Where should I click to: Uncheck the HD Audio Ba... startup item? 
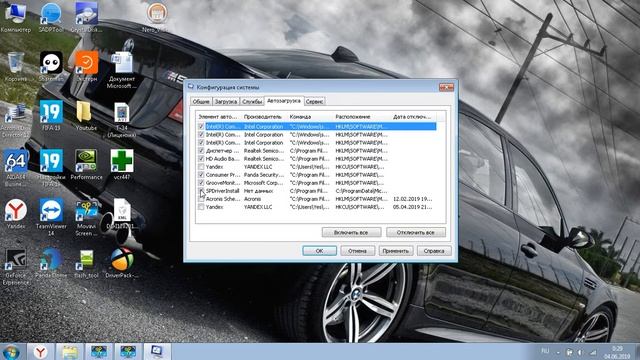tap(201, 159)
